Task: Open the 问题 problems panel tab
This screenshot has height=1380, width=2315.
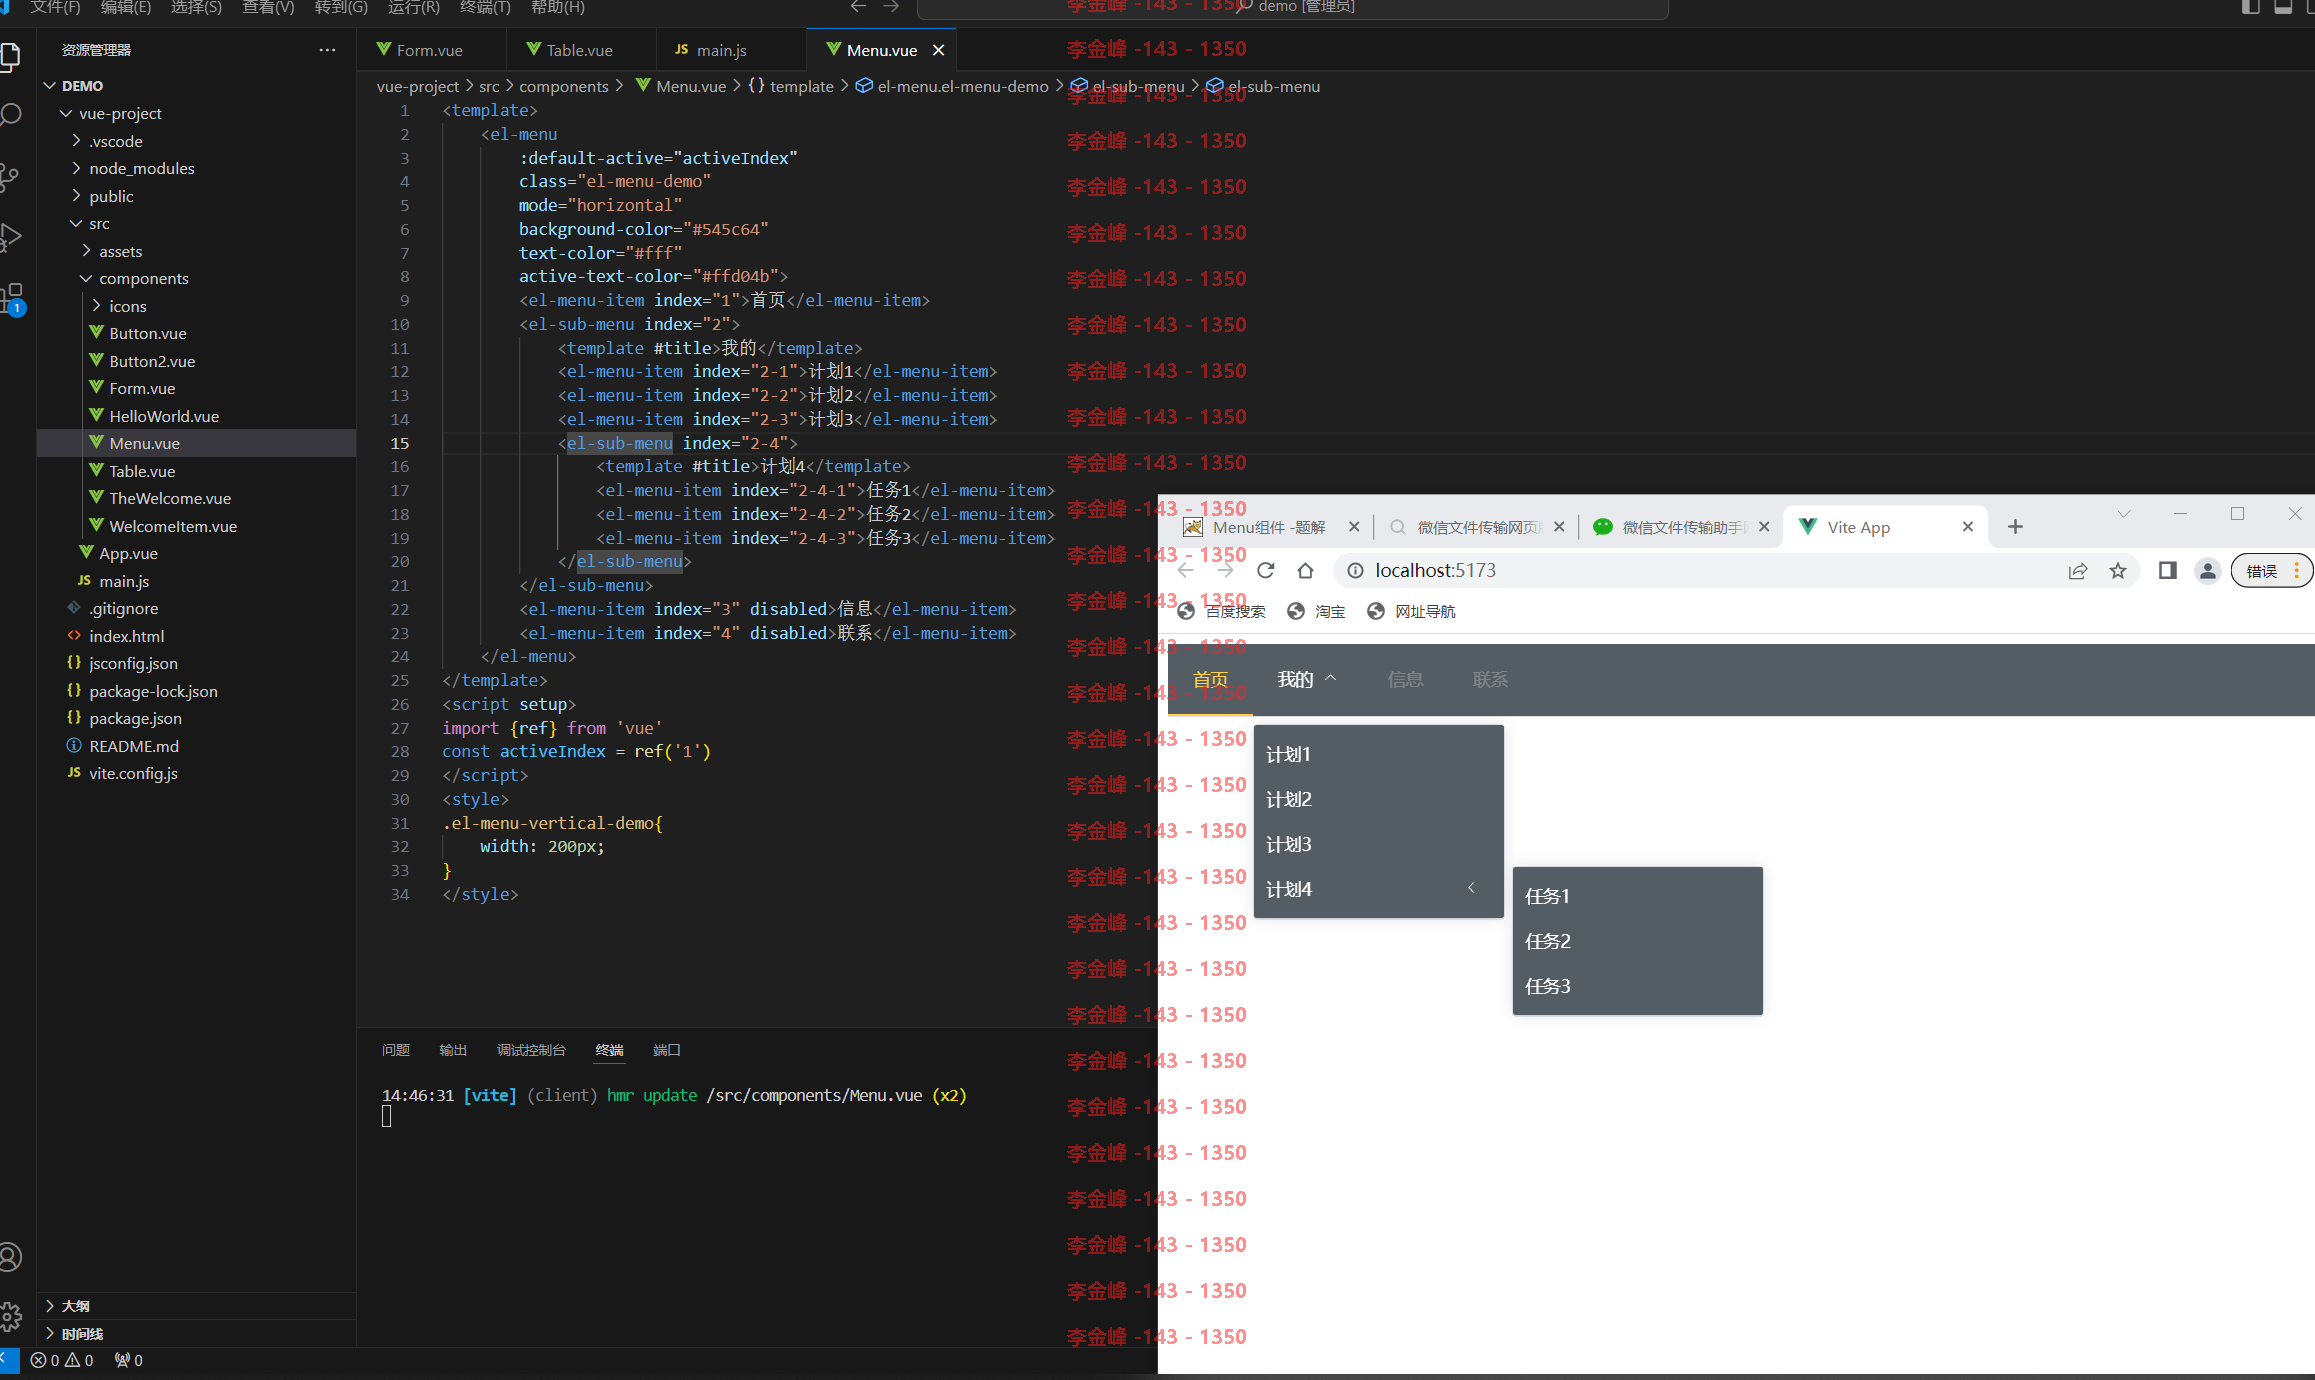Action: 396,1050
